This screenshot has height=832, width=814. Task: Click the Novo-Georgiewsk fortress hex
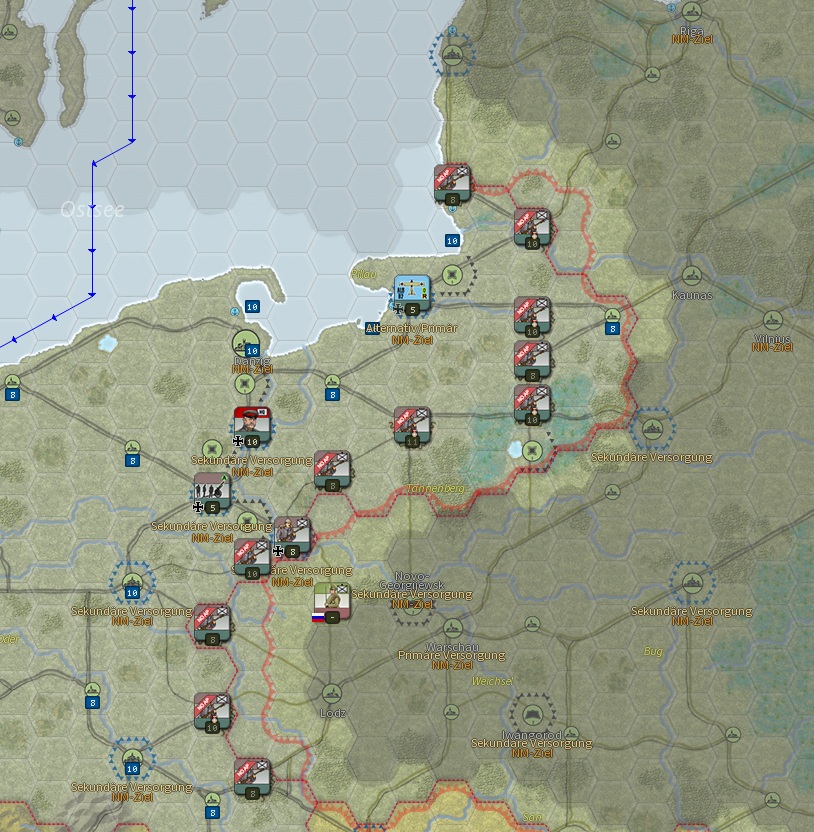[412, 609]
